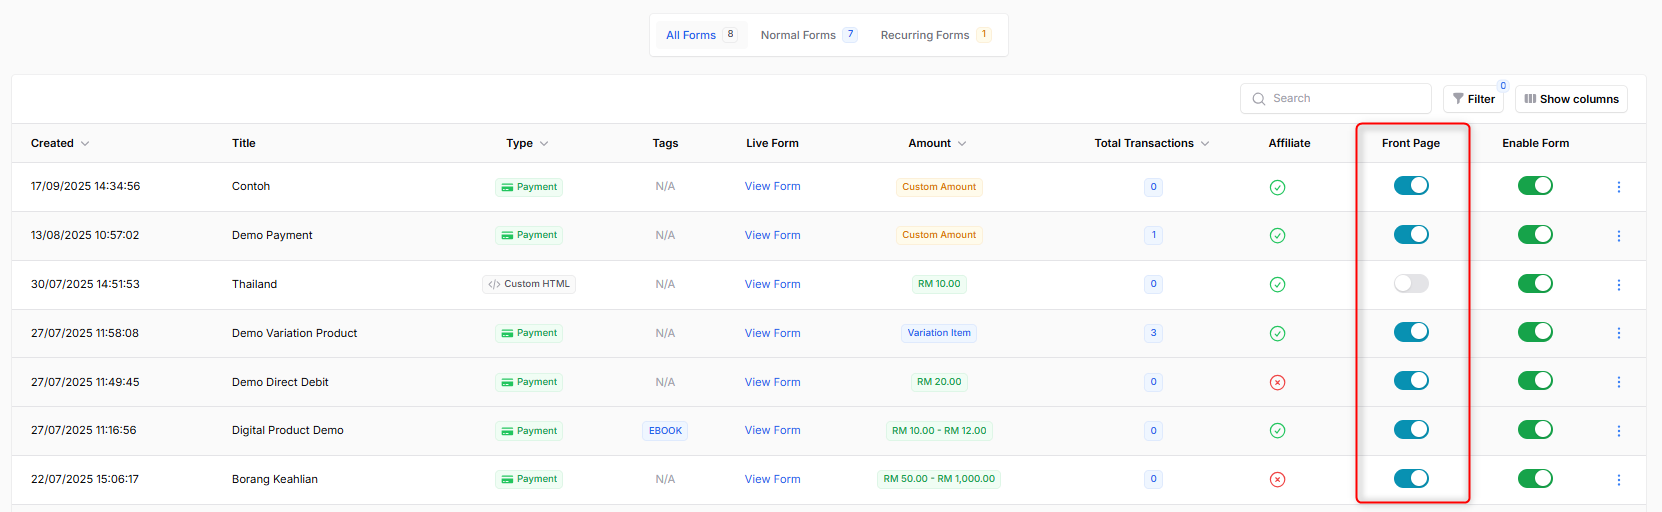Open three-dot menu for Thailand row
The image size is (1662, 512).
[1618, 285]
